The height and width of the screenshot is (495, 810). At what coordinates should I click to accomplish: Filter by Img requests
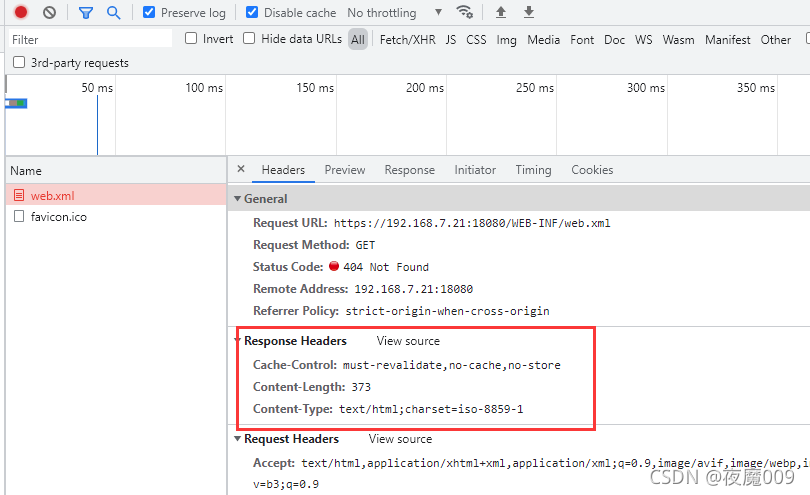point(506,40)
